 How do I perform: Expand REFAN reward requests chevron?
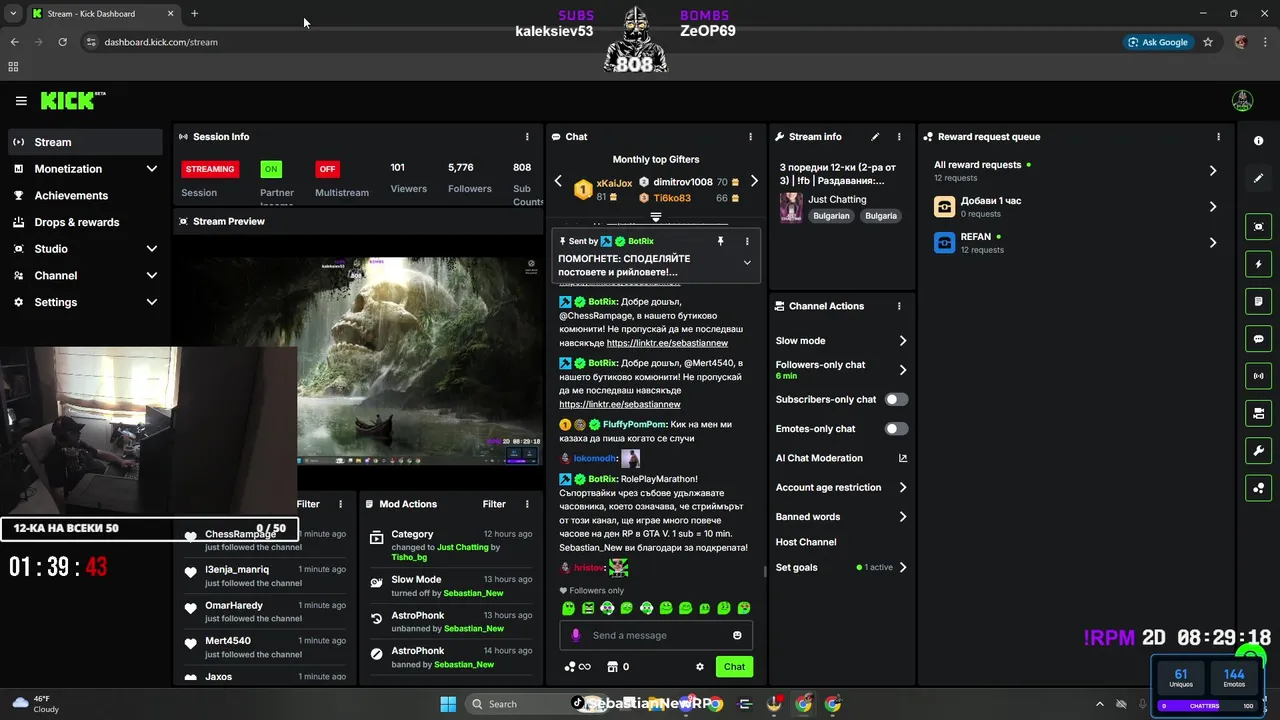click(1213, 243)
